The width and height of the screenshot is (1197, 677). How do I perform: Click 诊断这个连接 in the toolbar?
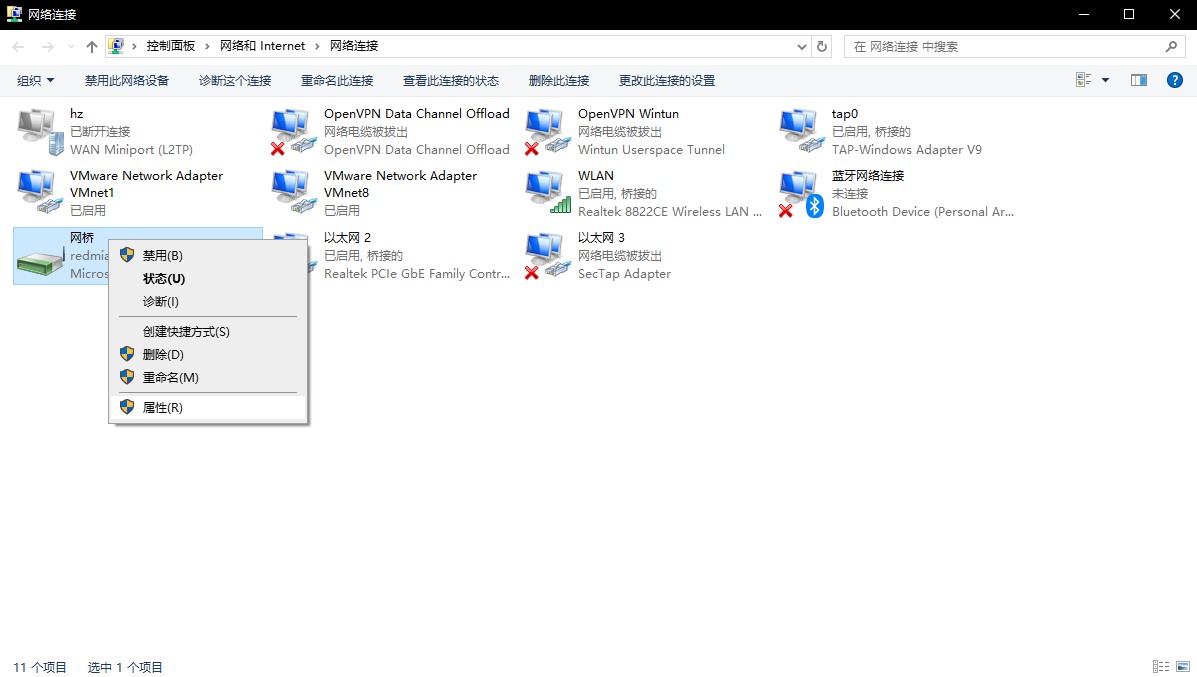click(x=235, y=80)
